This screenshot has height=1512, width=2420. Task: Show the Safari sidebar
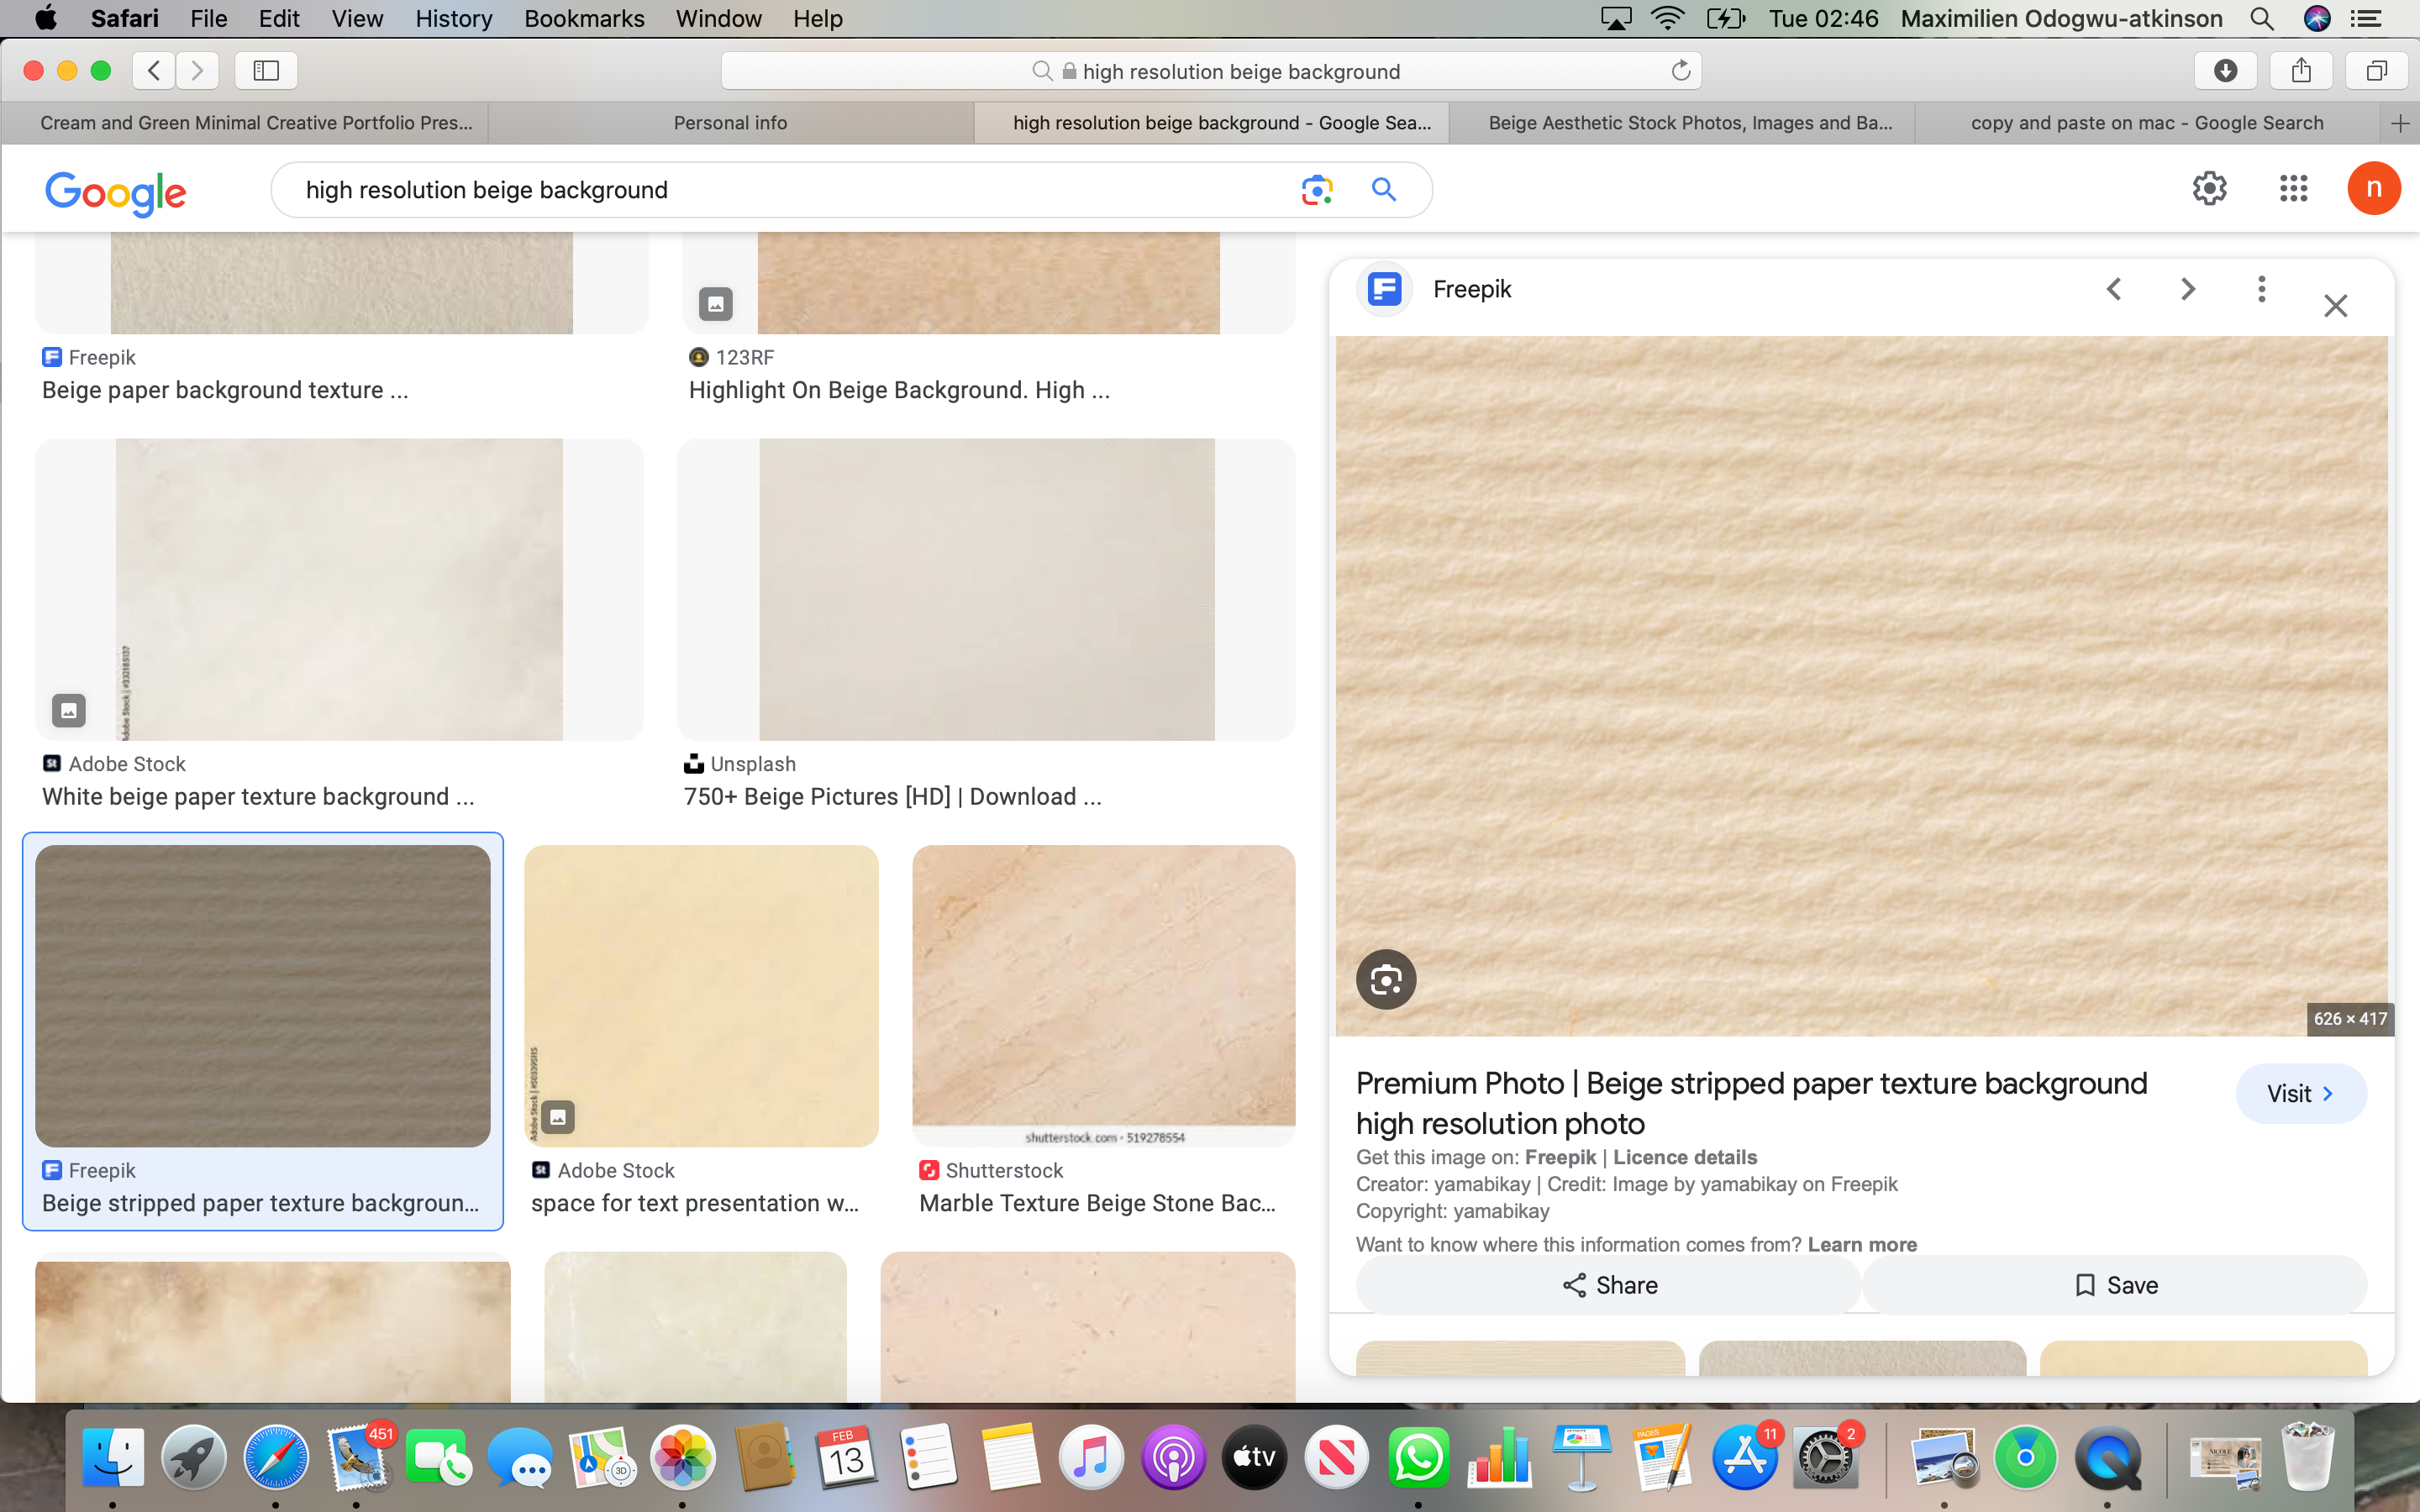(266, 70)
